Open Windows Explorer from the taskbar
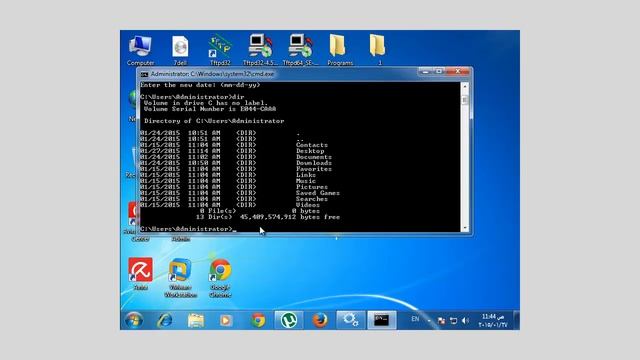The image size is (640, 360). click(196, 320)
